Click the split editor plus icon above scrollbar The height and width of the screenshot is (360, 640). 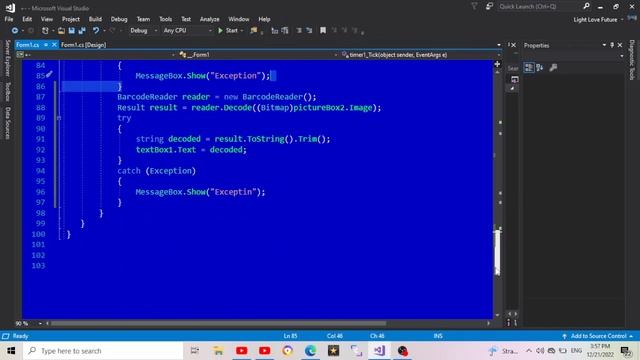tap(497, 64)
